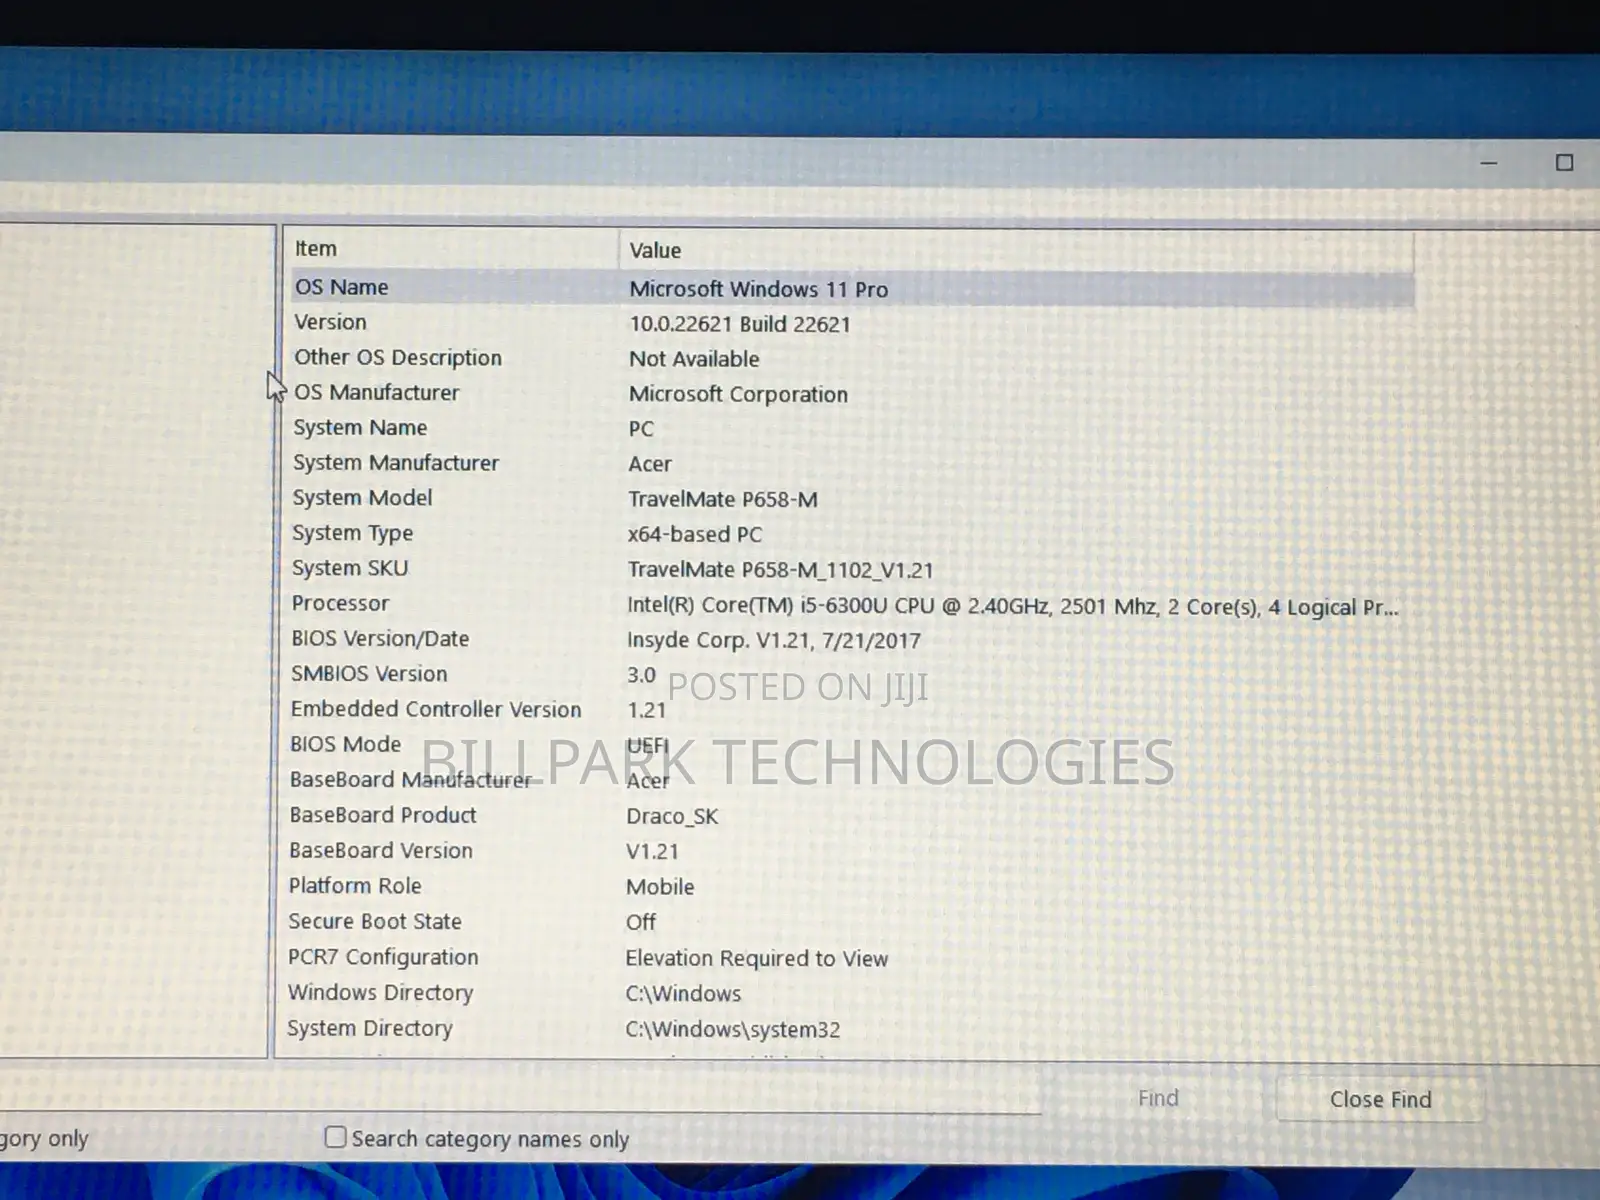The image size is (1600, 1200).
Task: Select the OS Manufacturer row
Action: [852, 393]
